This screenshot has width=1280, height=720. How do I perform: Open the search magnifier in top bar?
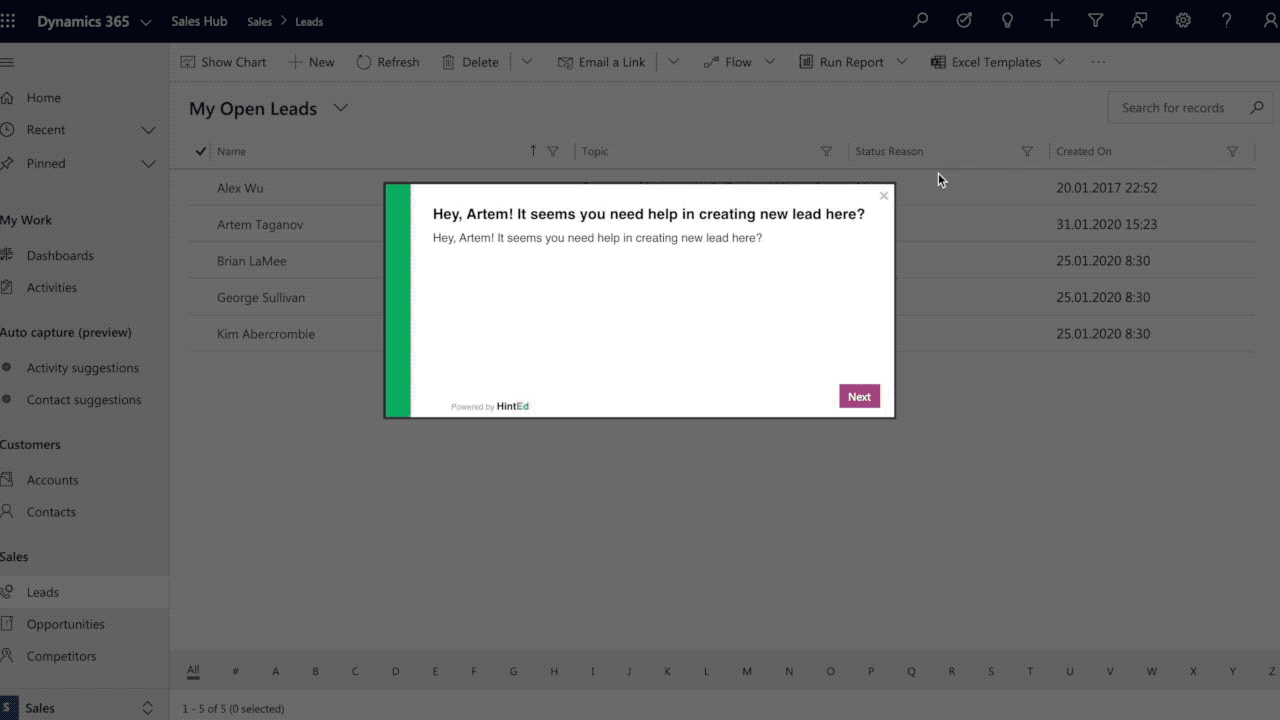pyautogui.click(x=920, y=21)
